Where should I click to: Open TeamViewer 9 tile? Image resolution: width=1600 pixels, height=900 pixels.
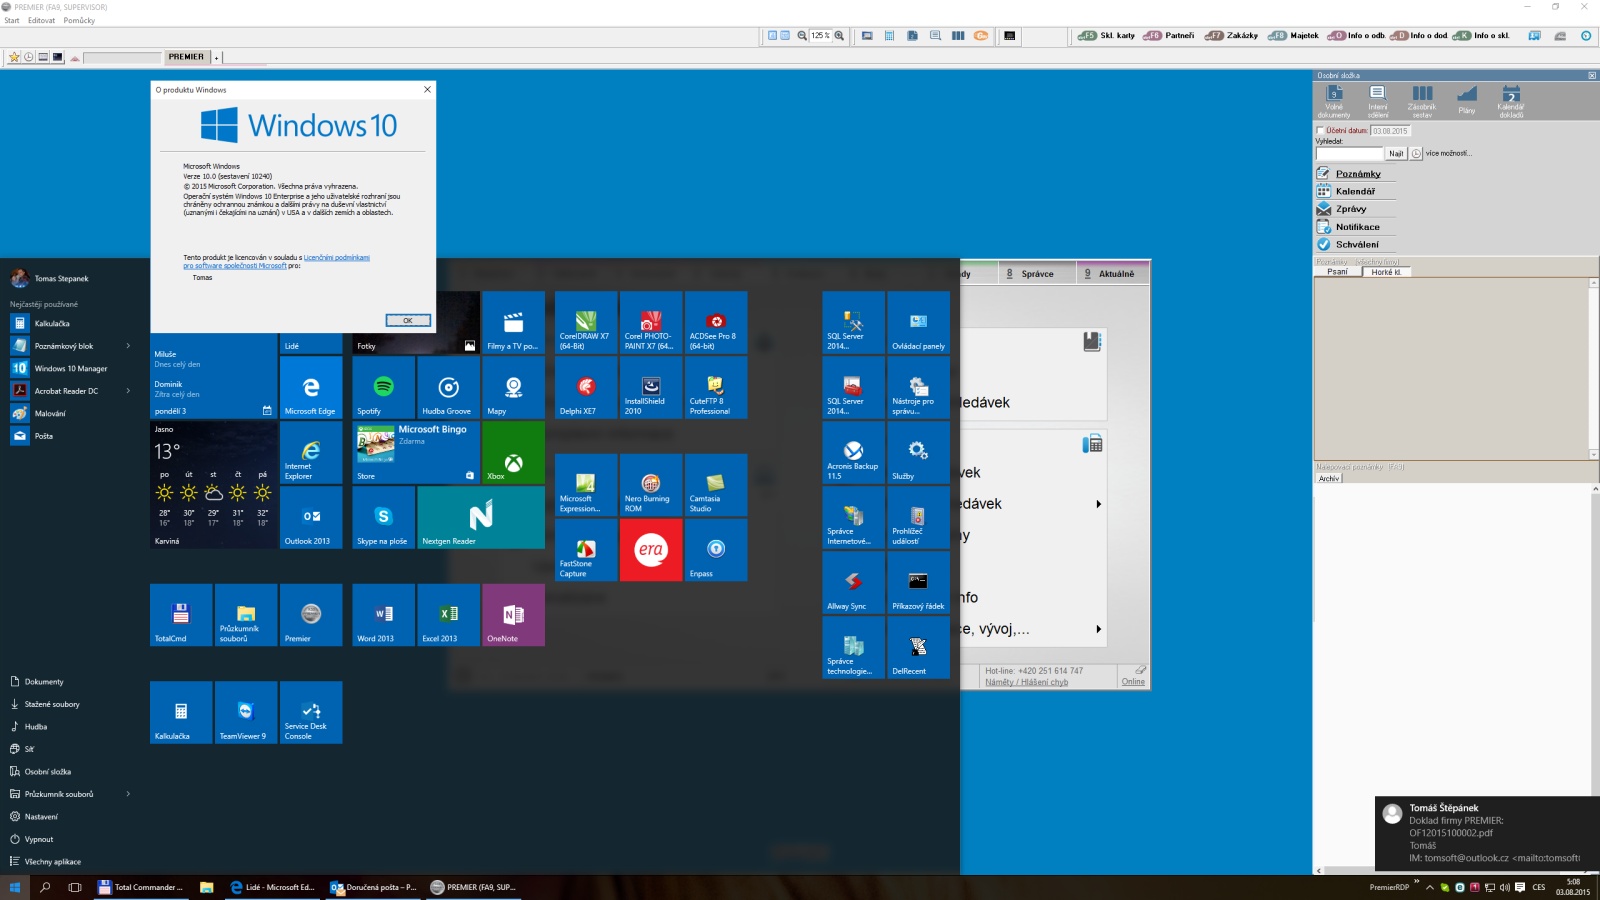click(246, 712)
